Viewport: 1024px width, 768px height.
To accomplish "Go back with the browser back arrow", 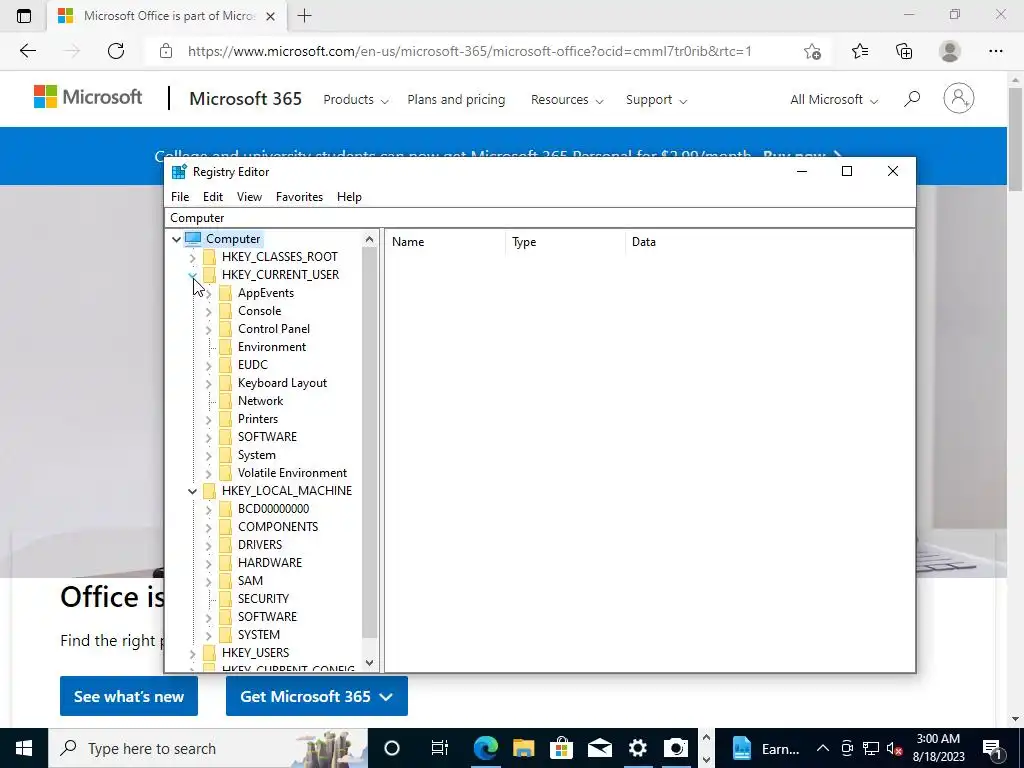I will [27, 51].
